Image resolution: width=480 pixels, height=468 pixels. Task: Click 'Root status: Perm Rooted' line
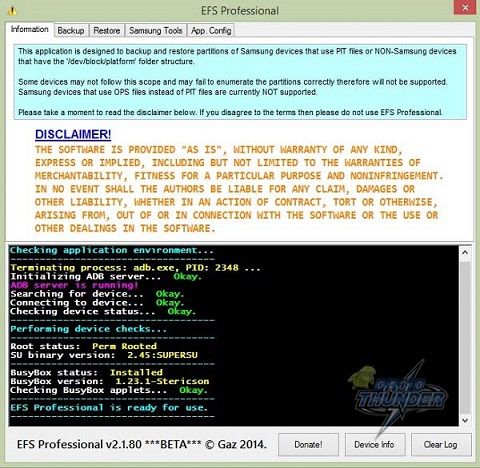[83, 346]
